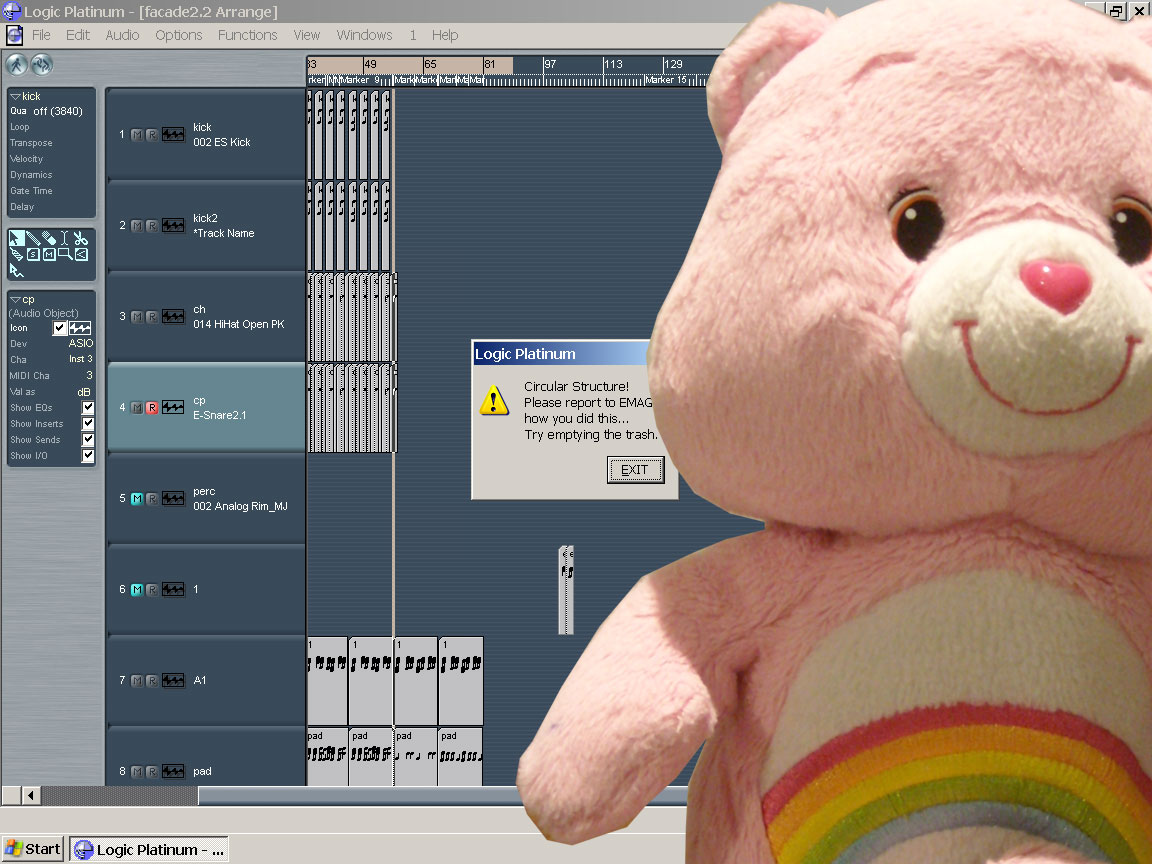Open the Functions menu
Viewport: 1152px width, 864px height.
tap(247, 35)
